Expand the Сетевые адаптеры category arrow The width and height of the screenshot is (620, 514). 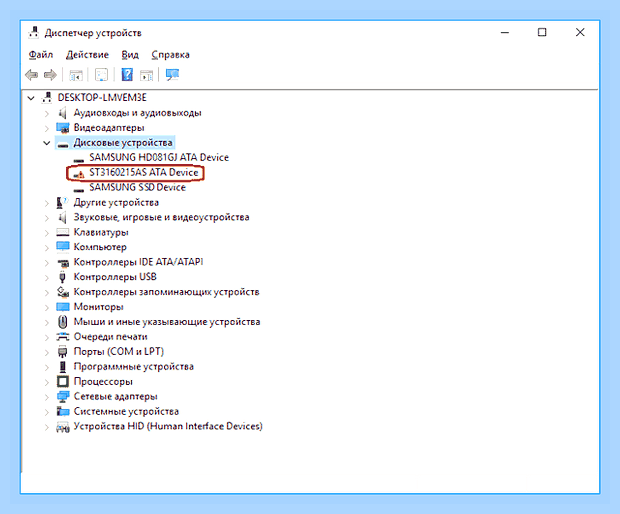click(47, 397)
